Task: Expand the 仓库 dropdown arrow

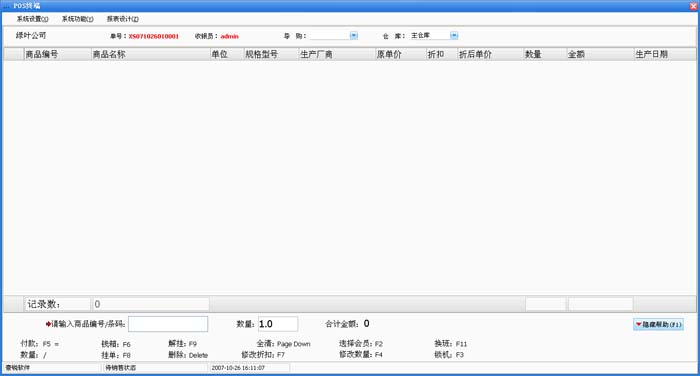Action: [454, 35]
